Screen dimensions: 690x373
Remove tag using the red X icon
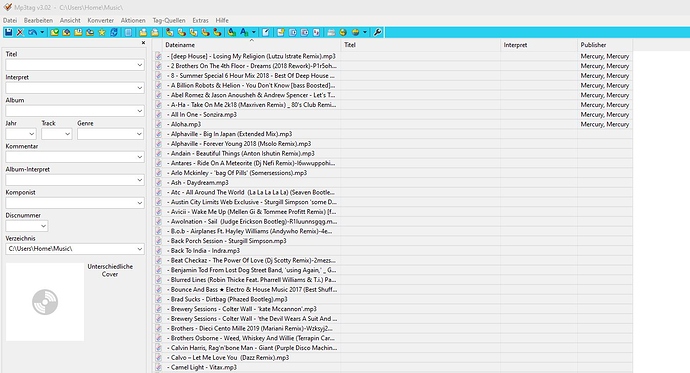(x=20, y=32)
